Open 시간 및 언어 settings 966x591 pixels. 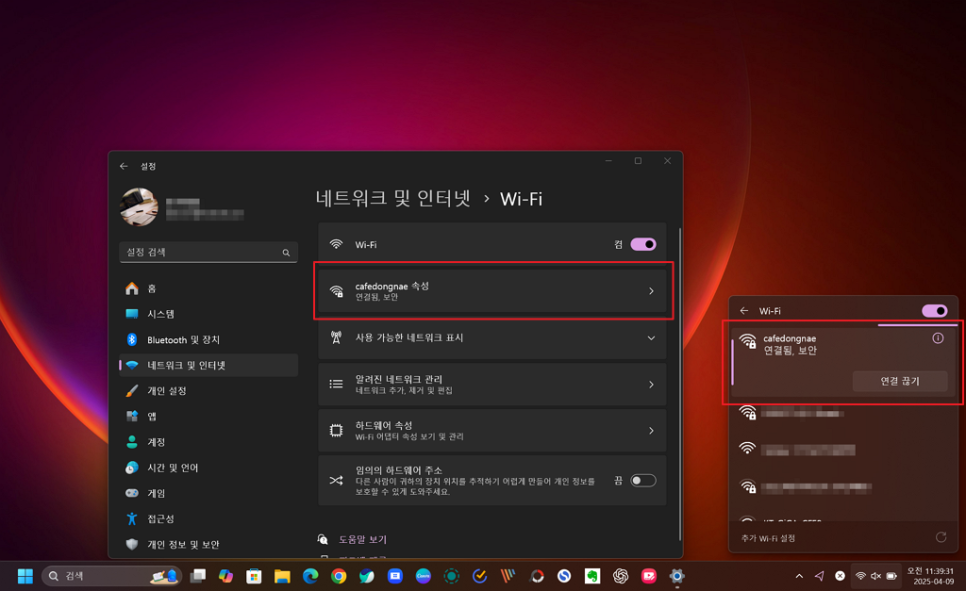pos(208,468)
